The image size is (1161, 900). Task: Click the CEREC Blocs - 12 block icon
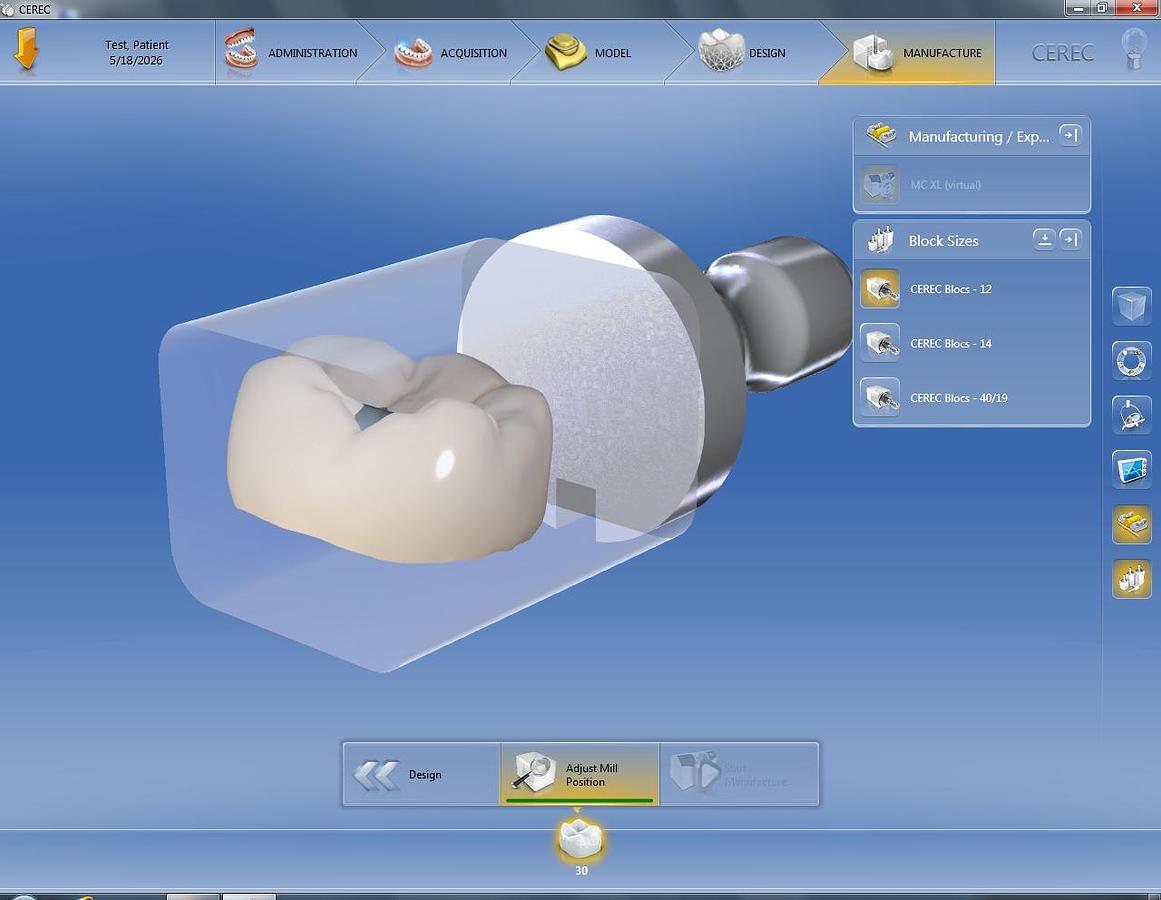click(880, 289)
